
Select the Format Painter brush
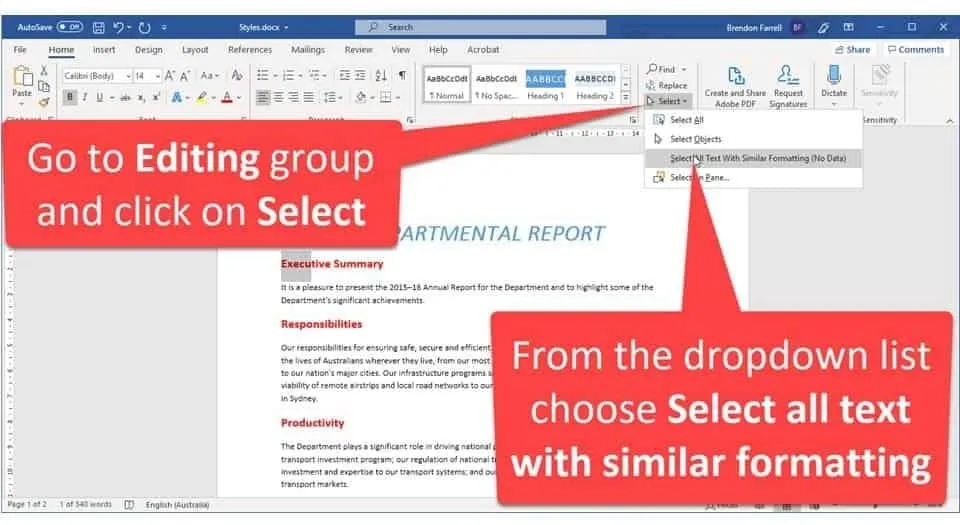click(43, 102)
